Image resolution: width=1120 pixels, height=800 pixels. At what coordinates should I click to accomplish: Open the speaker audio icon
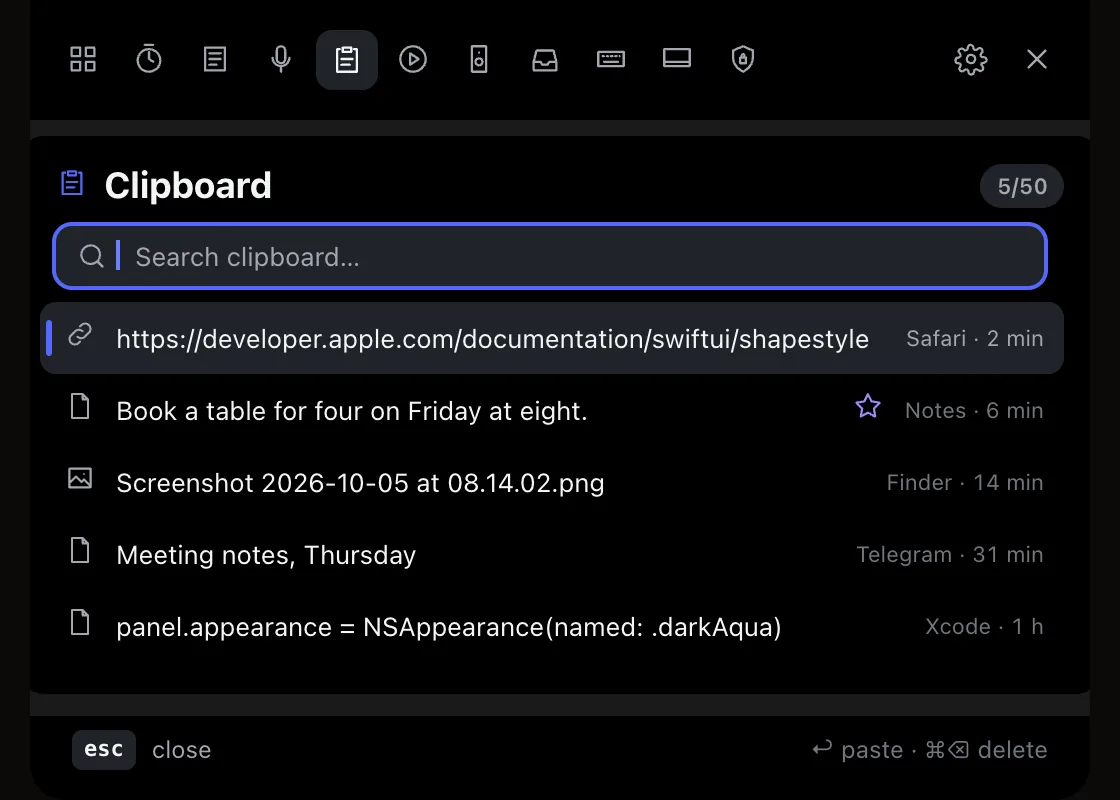[479, 59]
